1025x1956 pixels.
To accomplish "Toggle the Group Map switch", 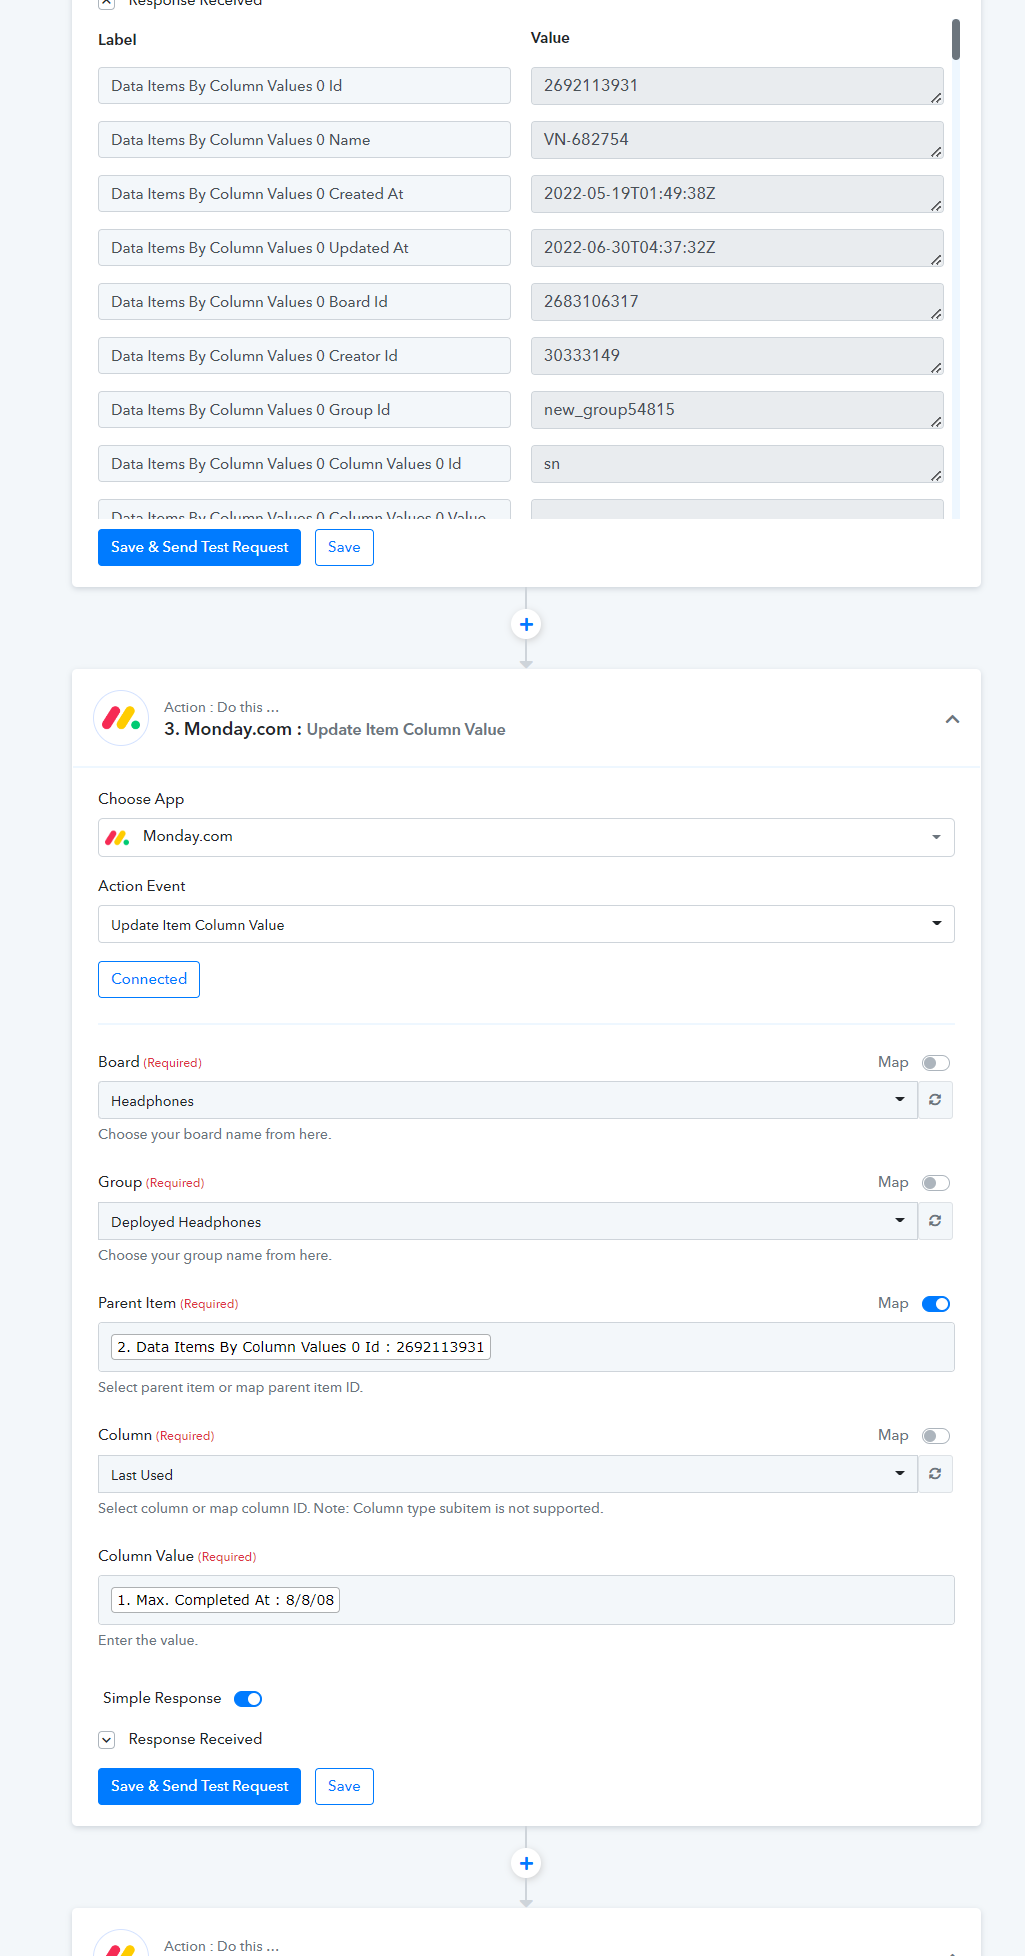I will [x=936, y=1183].
